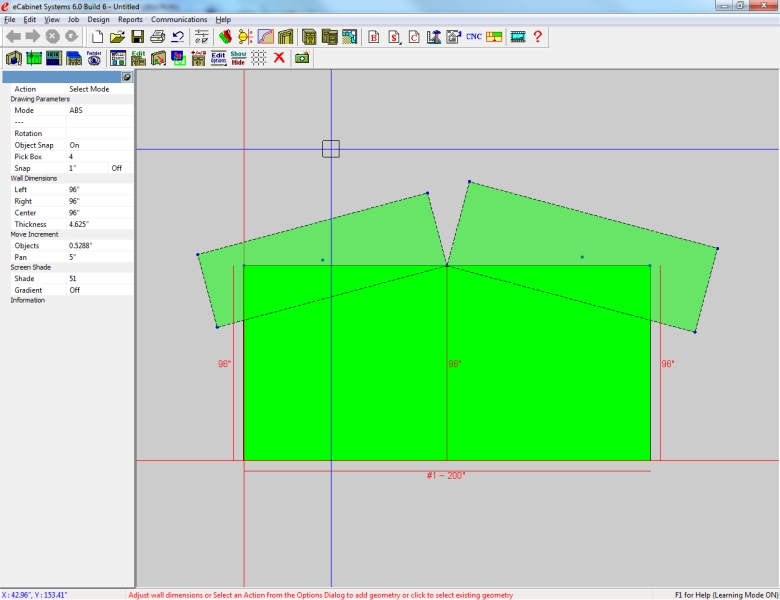Click the Print icon in the toolbar
This screenshot has height=600, width=780.
[157, 37]
